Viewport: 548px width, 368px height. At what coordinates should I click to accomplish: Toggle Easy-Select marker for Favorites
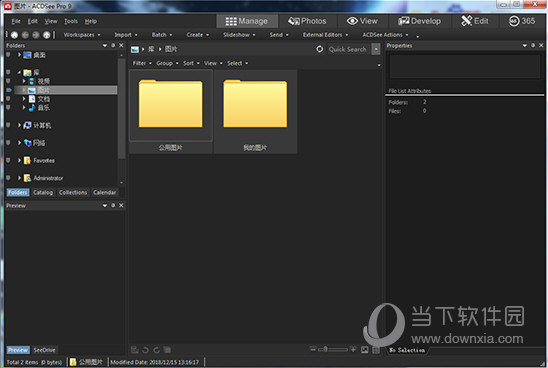click(x=8, y=160)
